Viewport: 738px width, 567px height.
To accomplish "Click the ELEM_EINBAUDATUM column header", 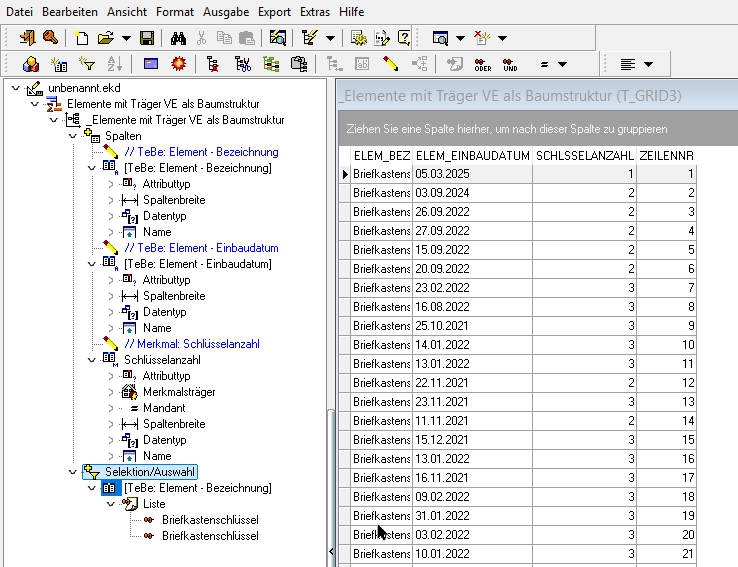I will tap(471, 156).
